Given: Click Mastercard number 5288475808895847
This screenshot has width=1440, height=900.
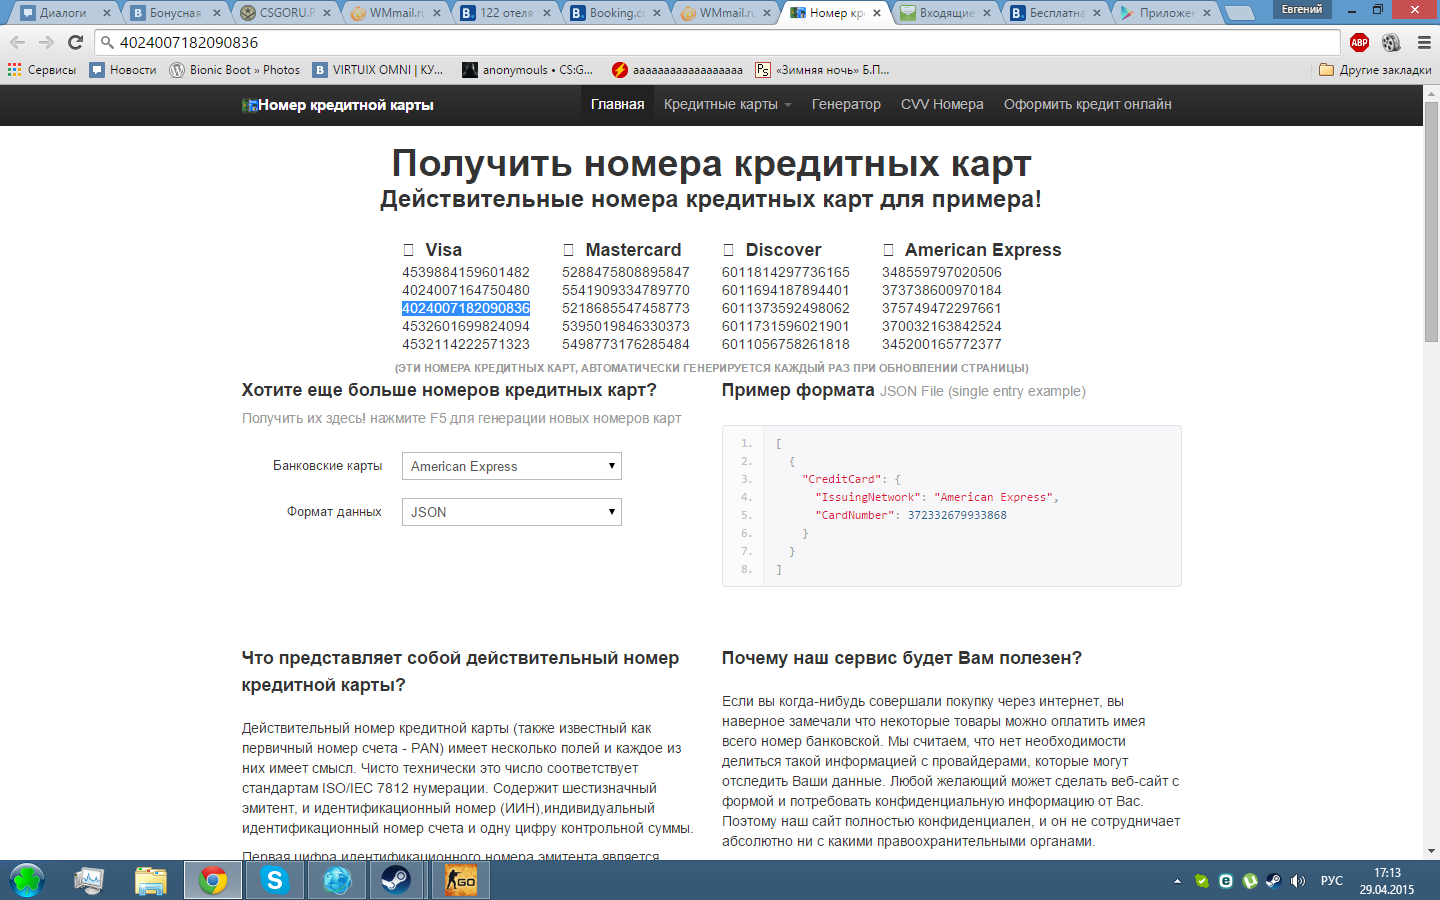Looking at the screenshot, I should (626, 272).
